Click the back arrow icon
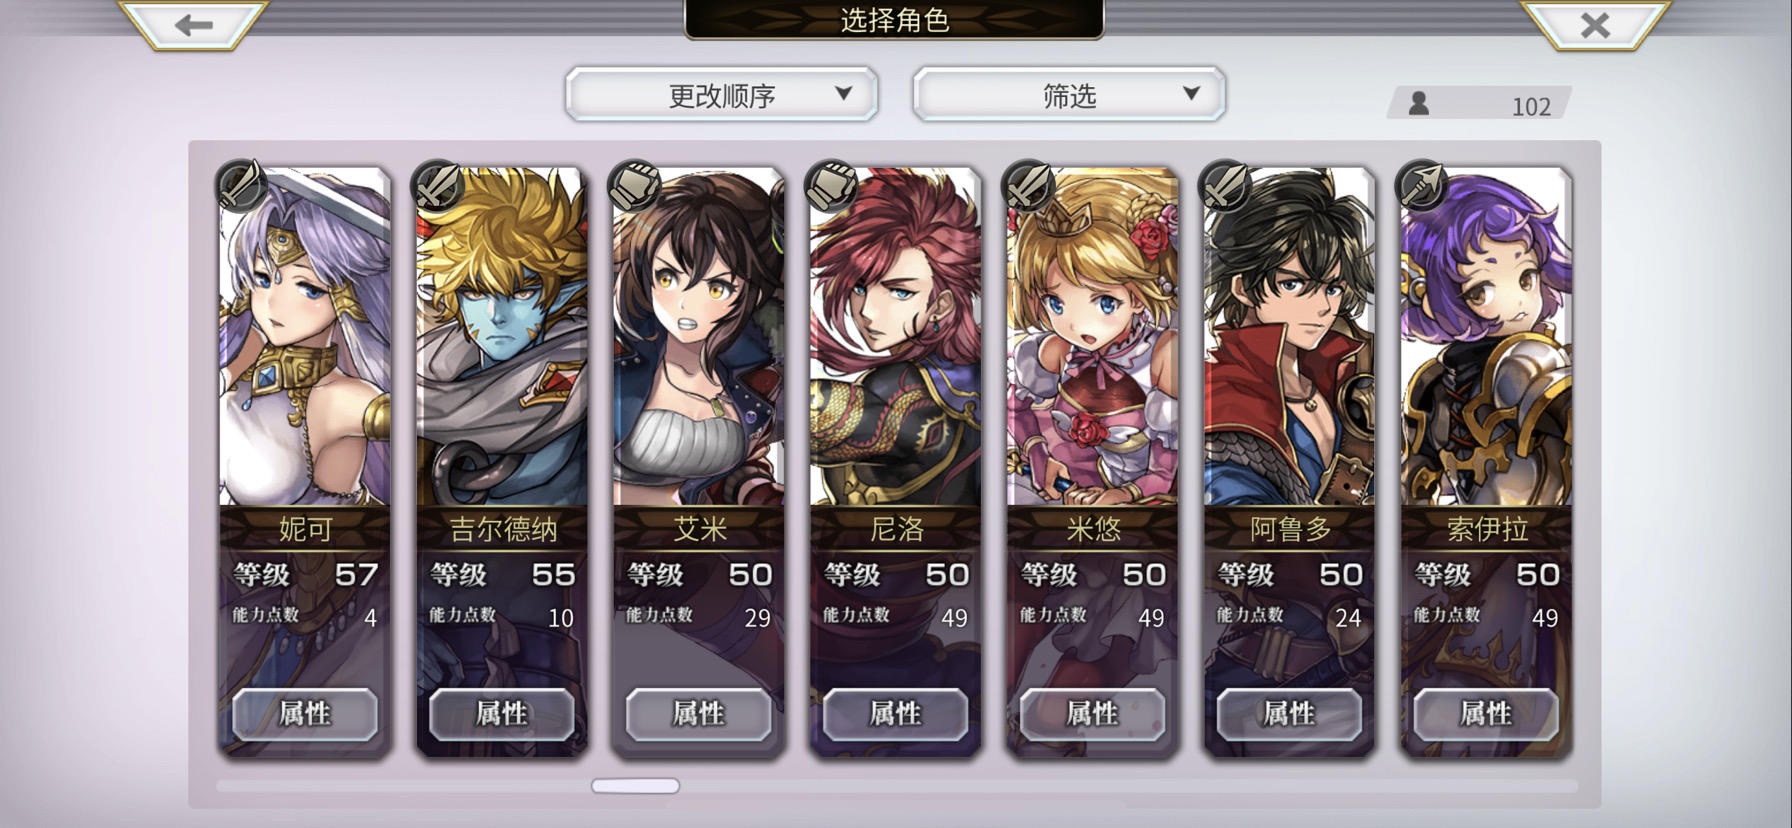This screenshot has width=1792, height=828. pos(193,25)
